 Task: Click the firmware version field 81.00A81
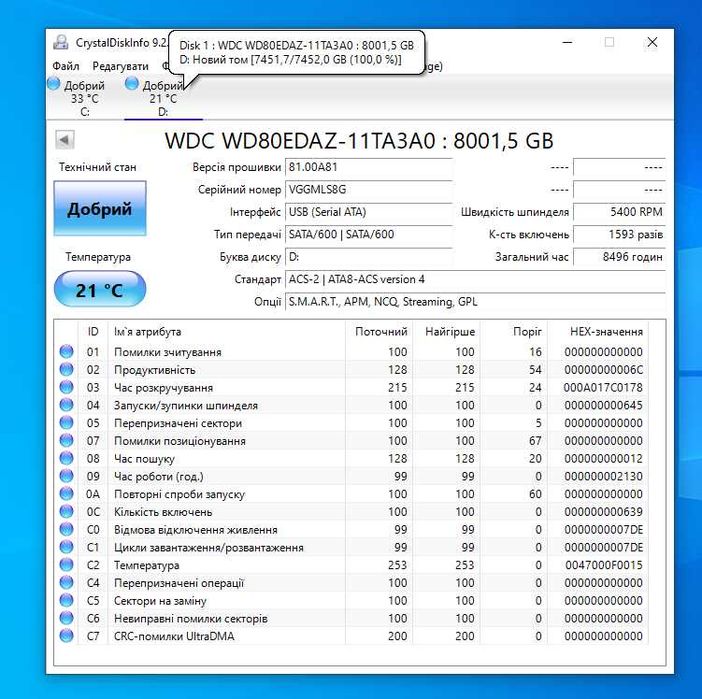click(x=368, y=167)
